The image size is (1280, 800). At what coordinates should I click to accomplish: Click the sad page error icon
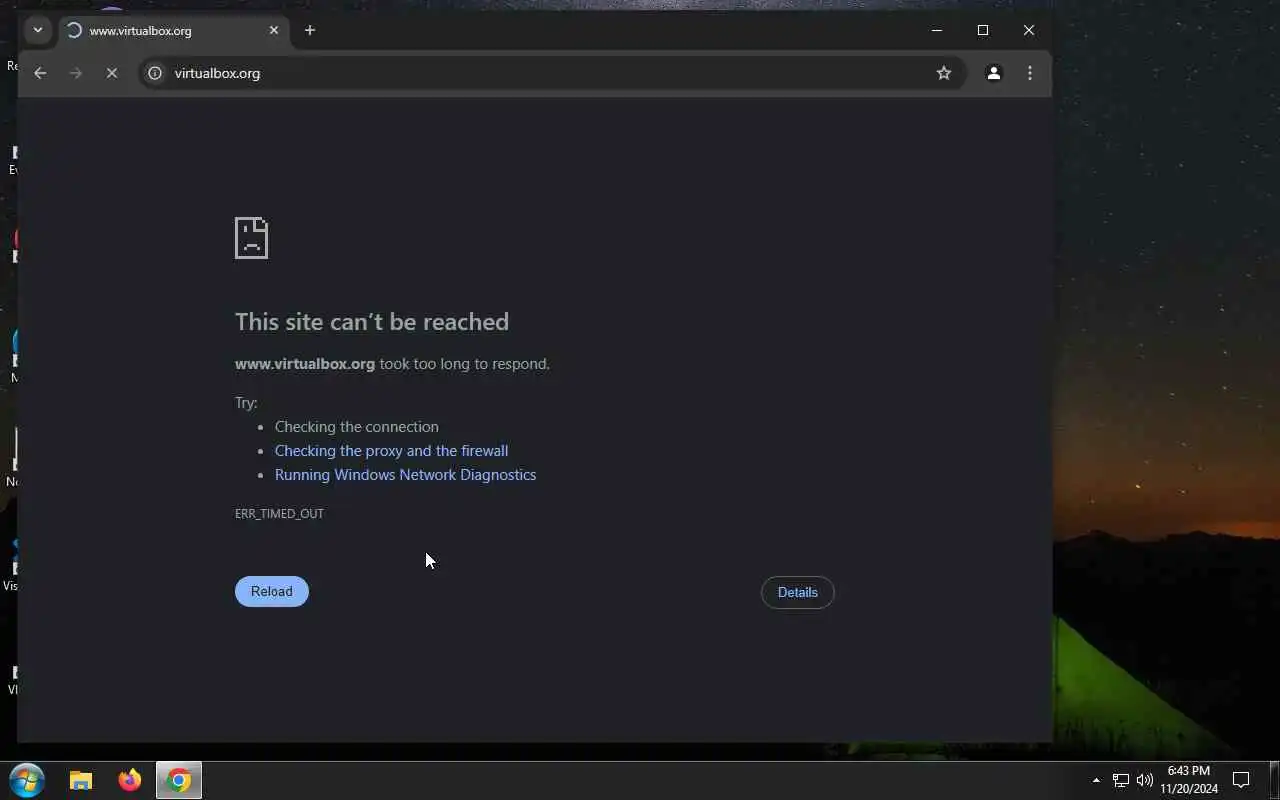251,238
